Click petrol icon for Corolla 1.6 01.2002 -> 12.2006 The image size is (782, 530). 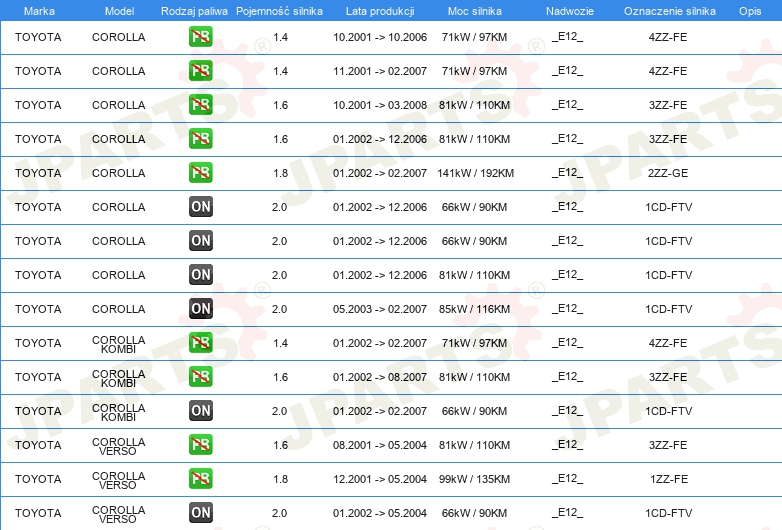[x=200, y=139]
